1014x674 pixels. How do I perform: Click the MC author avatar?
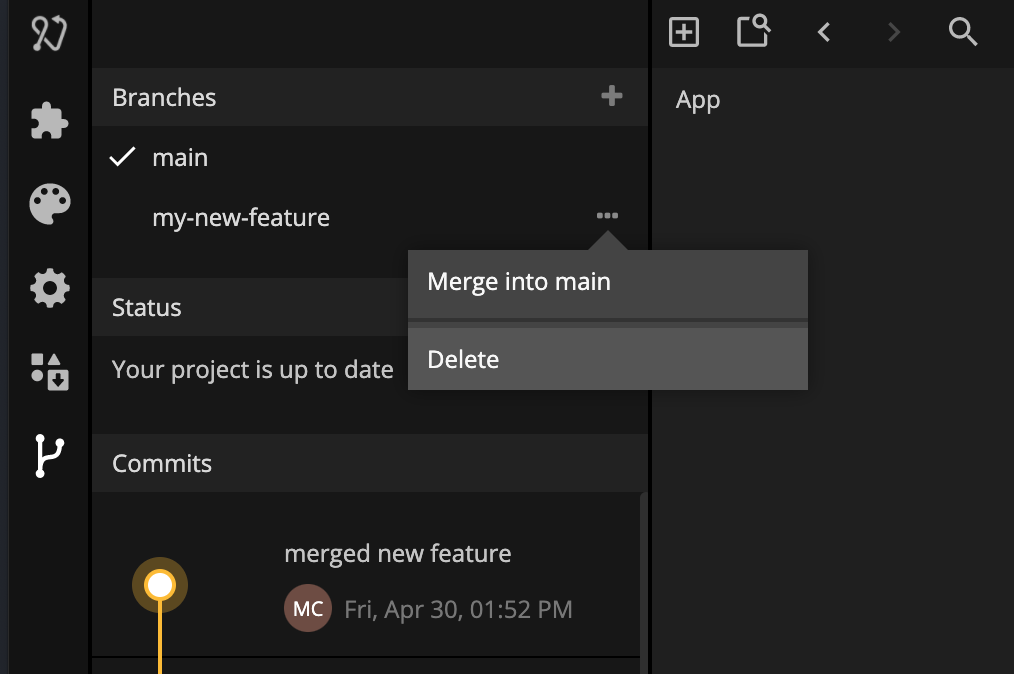click(308, 608)
